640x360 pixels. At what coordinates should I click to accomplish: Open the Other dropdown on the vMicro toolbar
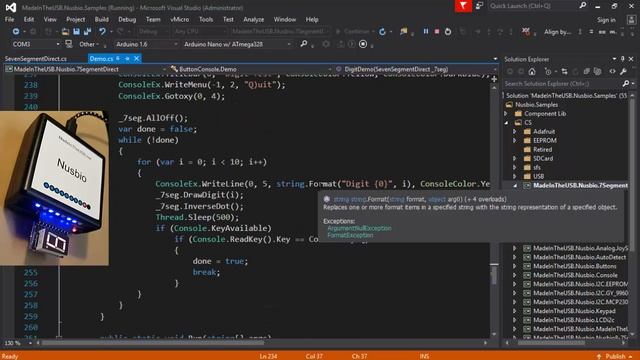[89, 44]
